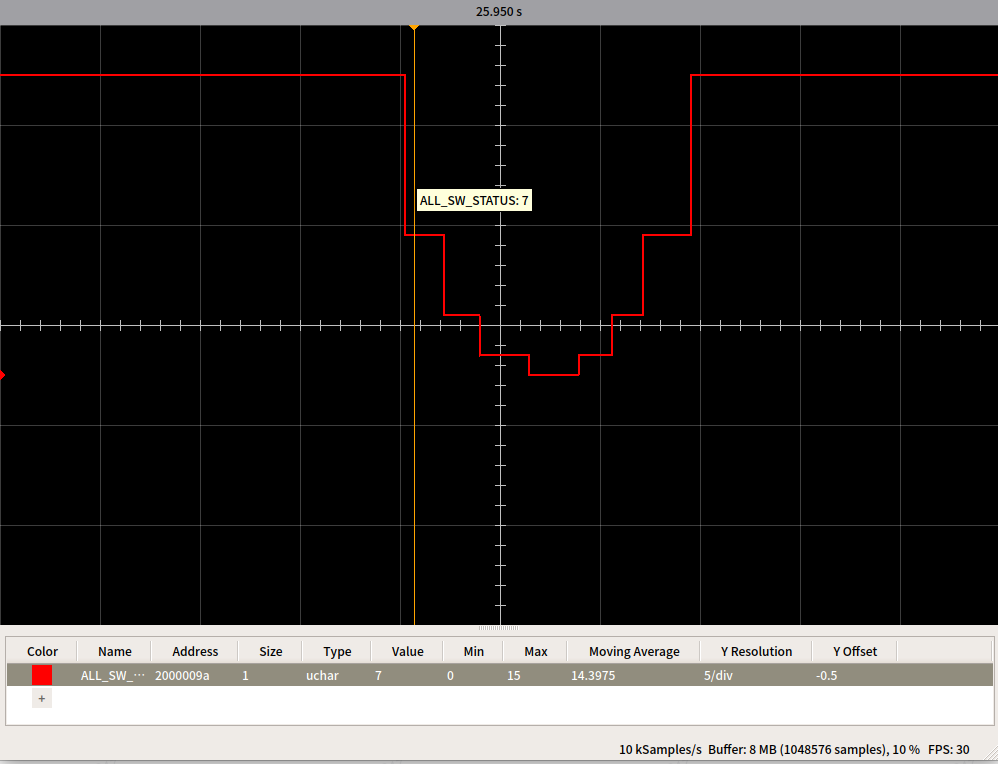The height and width of the screenshot is (764, 998).
Task: Open the red color swatch for ALL_SW_STATUS
Action: 41,676
